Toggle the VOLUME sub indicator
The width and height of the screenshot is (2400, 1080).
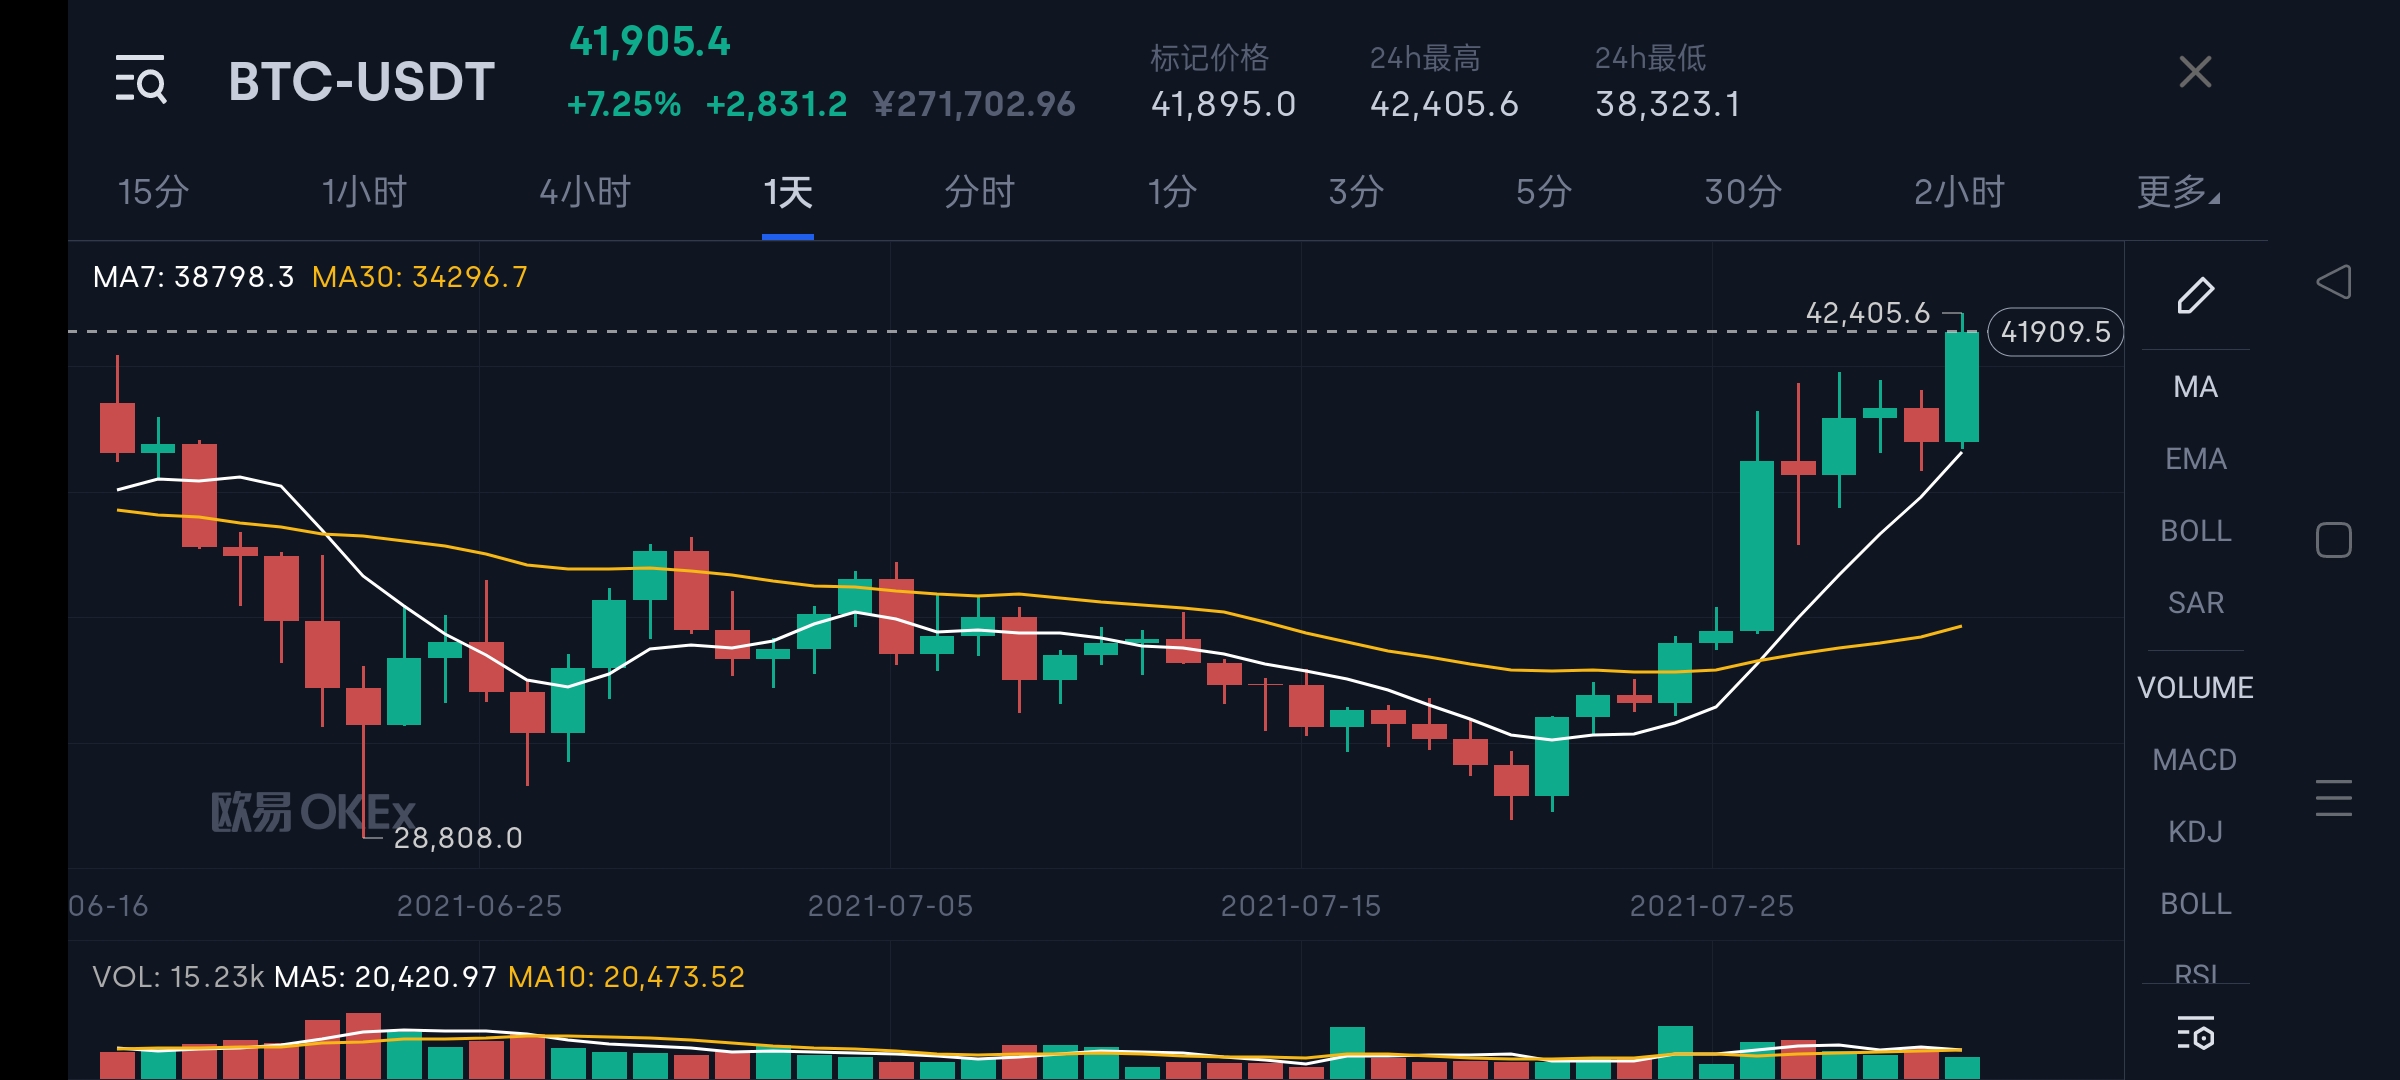pyautogui.click(x=2195, y=688)
